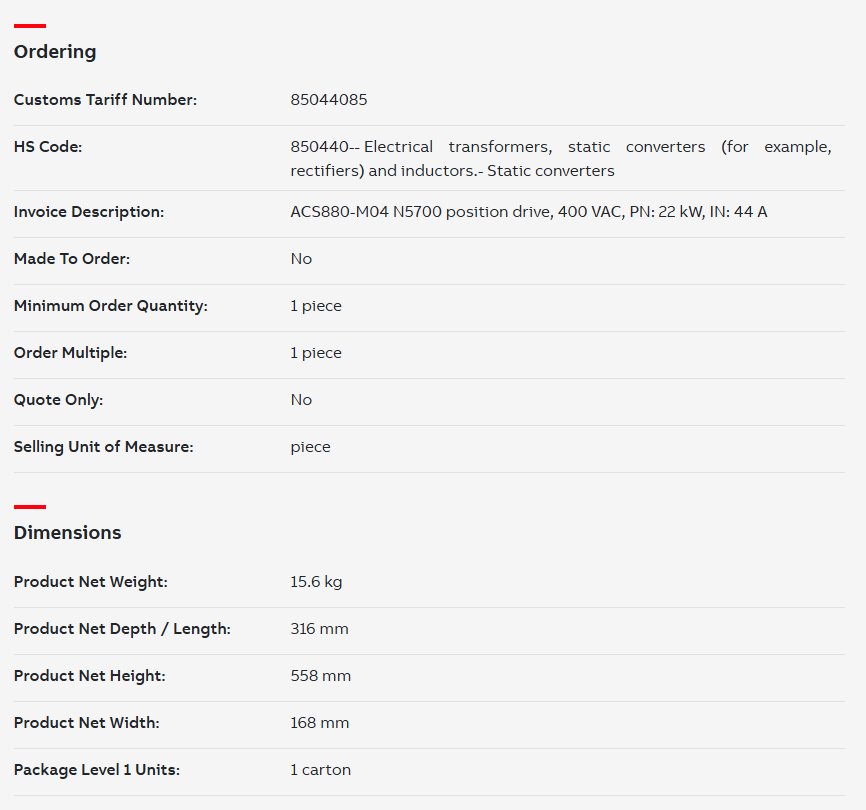Click the 'Product Net Width:' label
Screen dimensions: 866x810
click(86, 722)
